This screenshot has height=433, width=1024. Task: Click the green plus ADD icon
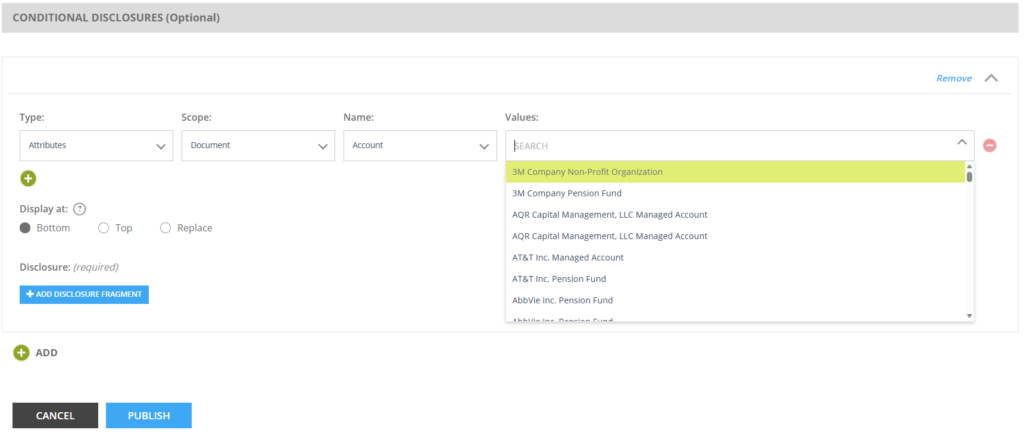tap(21, 352)
